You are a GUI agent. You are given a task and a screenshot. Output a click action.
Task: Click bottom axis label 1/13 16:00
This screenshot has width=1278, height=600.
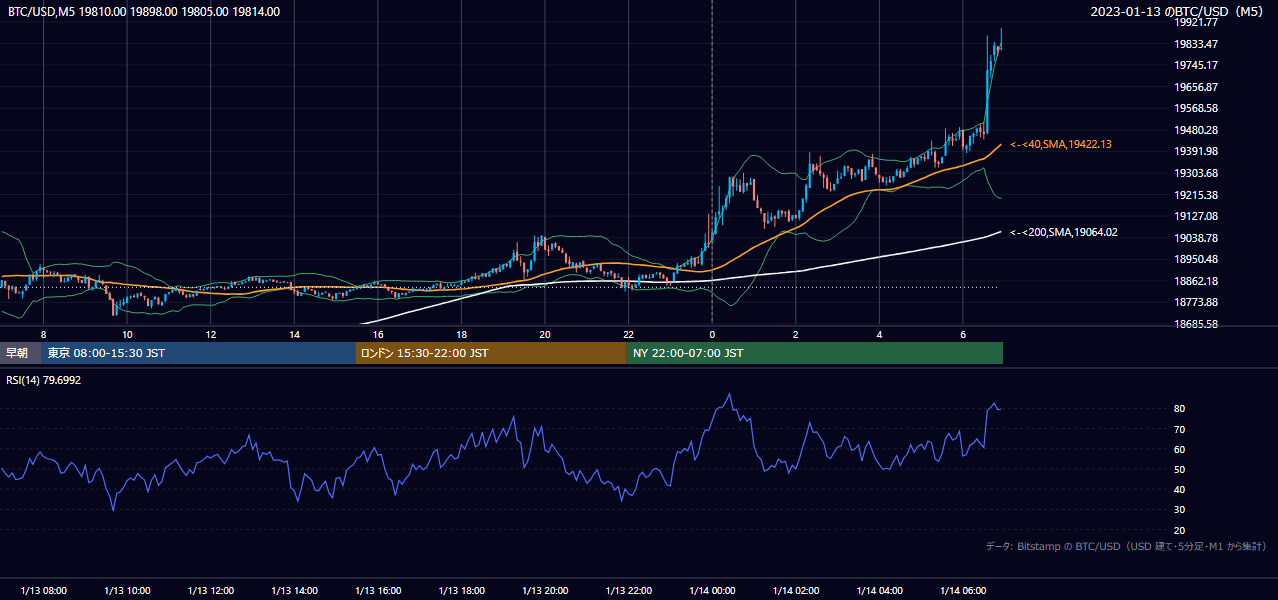[x=378, y=590]
